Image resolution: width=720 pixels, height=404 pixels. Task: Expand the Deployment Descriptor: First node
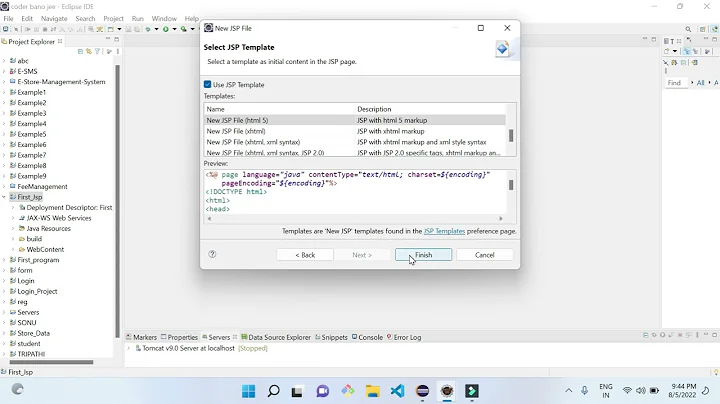[x=13, y=208]
